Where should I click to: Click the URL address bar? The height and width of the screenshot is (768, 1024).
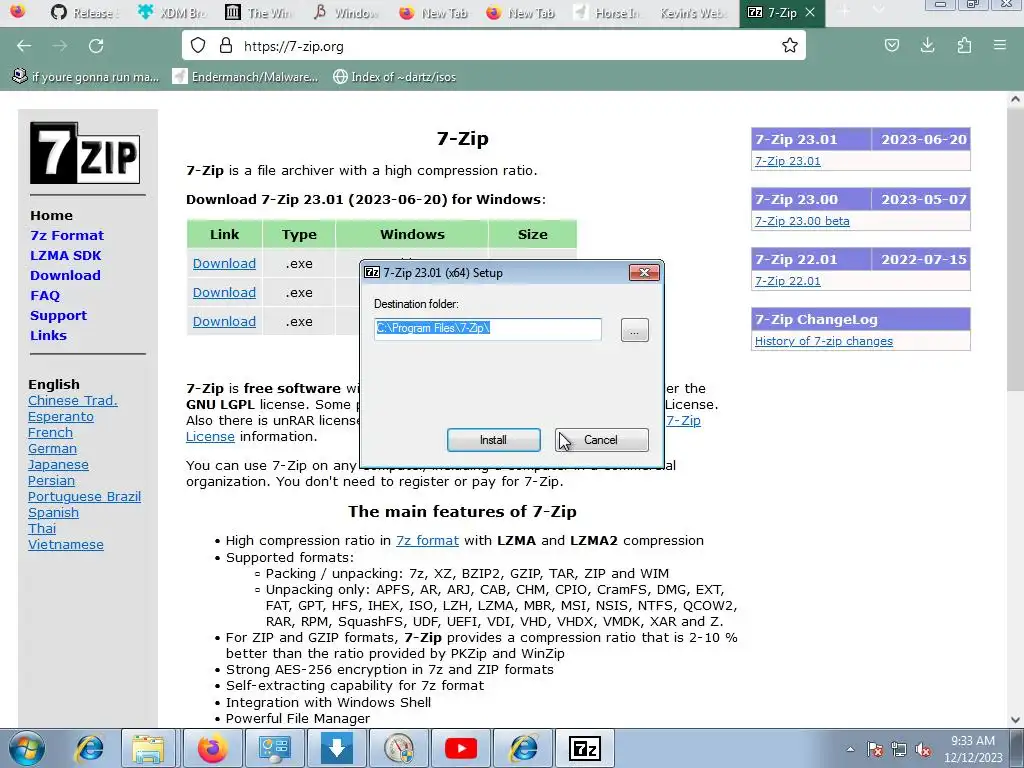493,46
